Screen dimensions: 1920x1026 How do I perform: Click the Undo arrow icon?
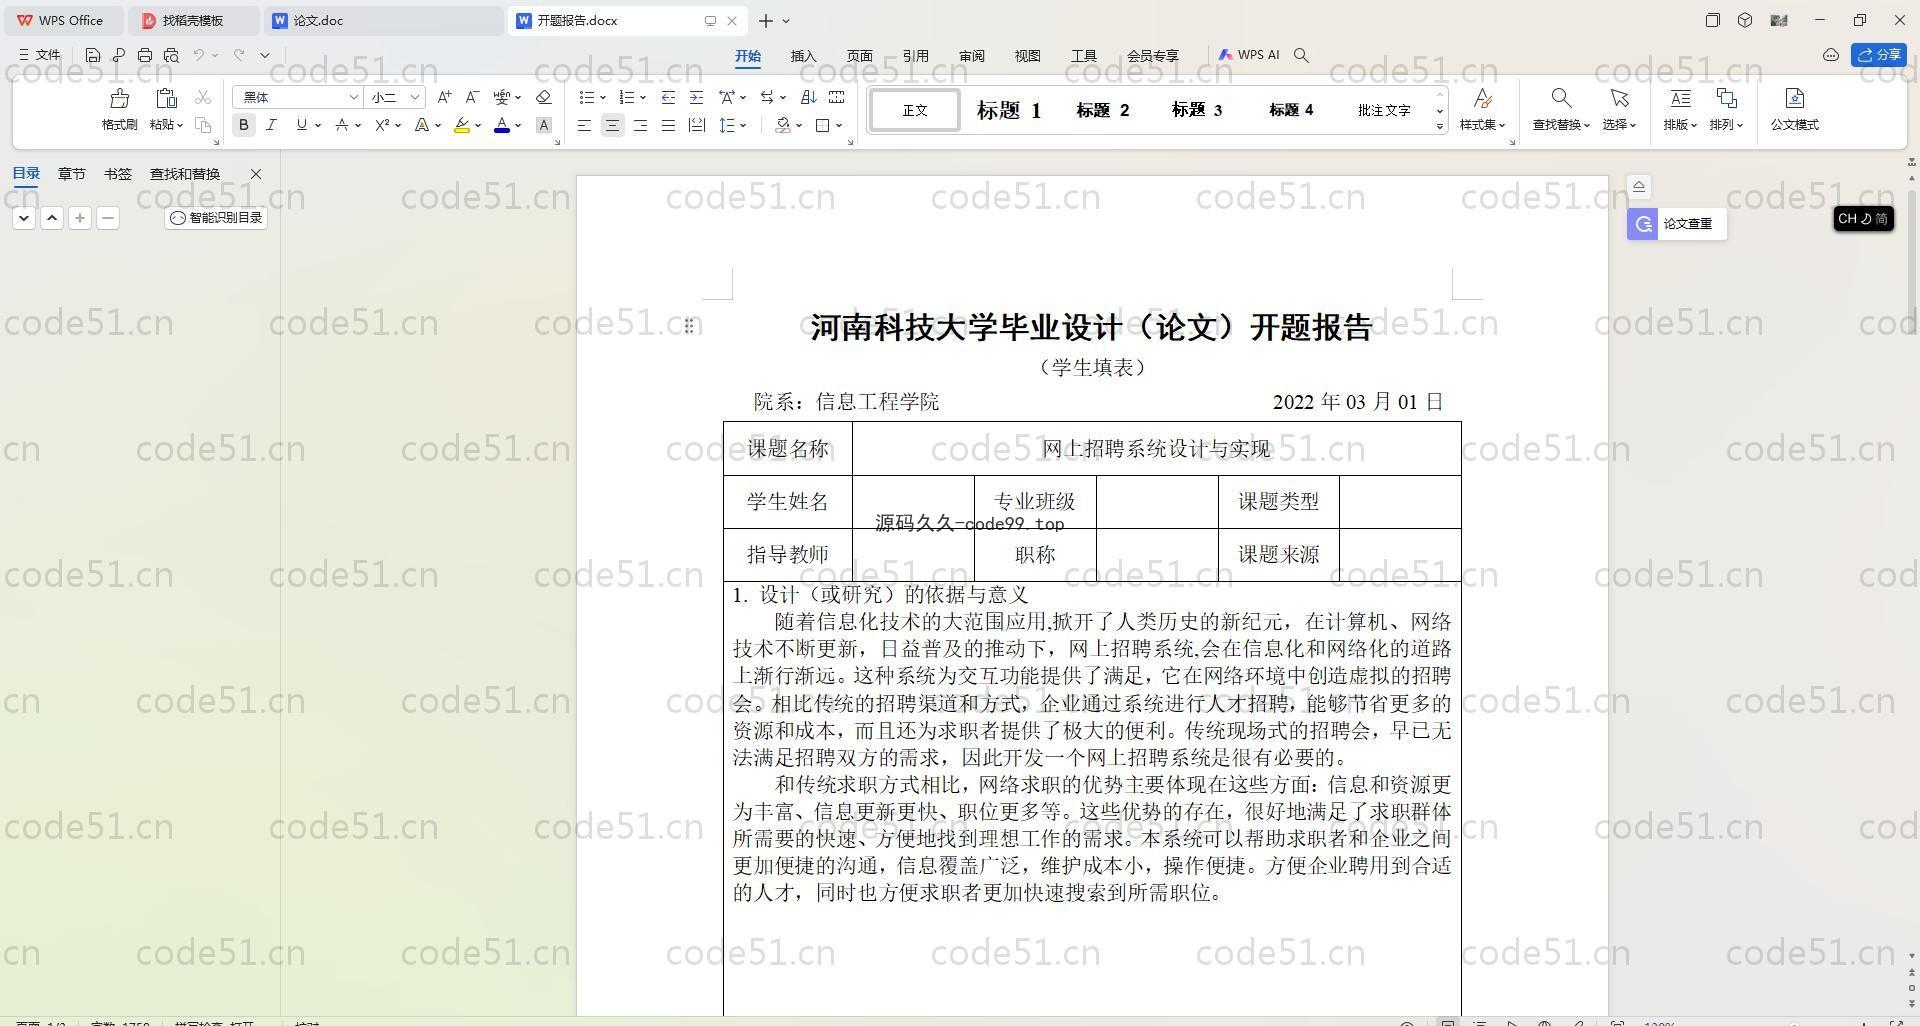point(199,55)
